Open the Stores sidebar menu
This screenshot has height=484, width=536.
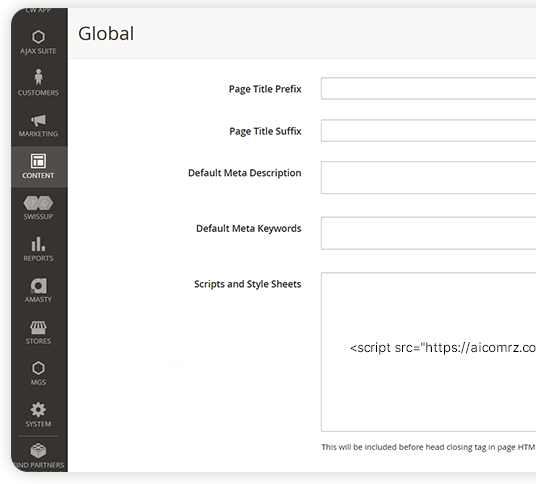(39, 332)
